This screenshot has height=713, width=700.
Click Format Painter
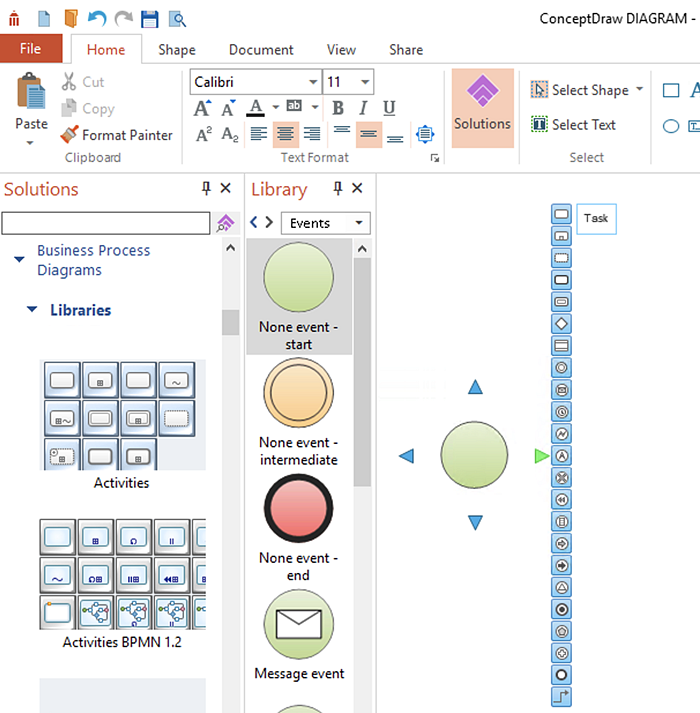pos(116,135)
